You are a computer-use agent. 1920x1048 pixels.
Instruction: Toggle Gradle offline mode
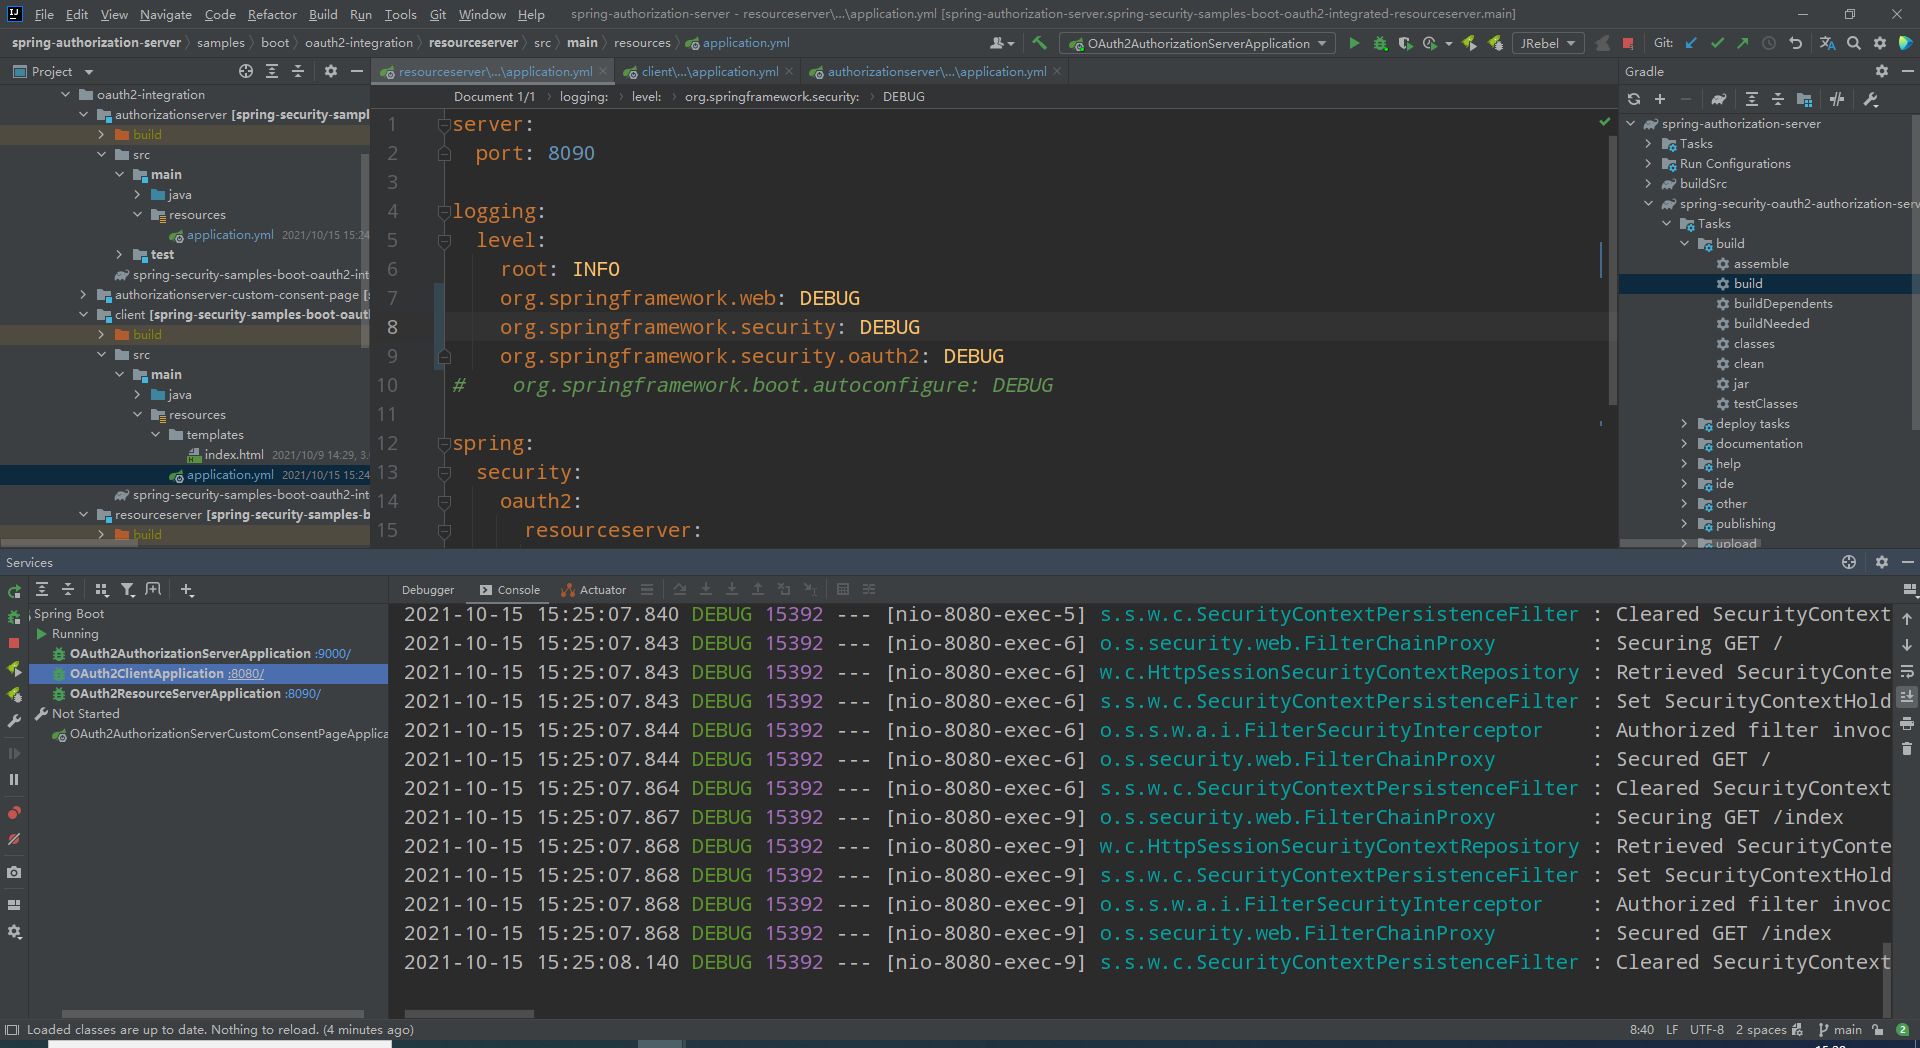1837,99
